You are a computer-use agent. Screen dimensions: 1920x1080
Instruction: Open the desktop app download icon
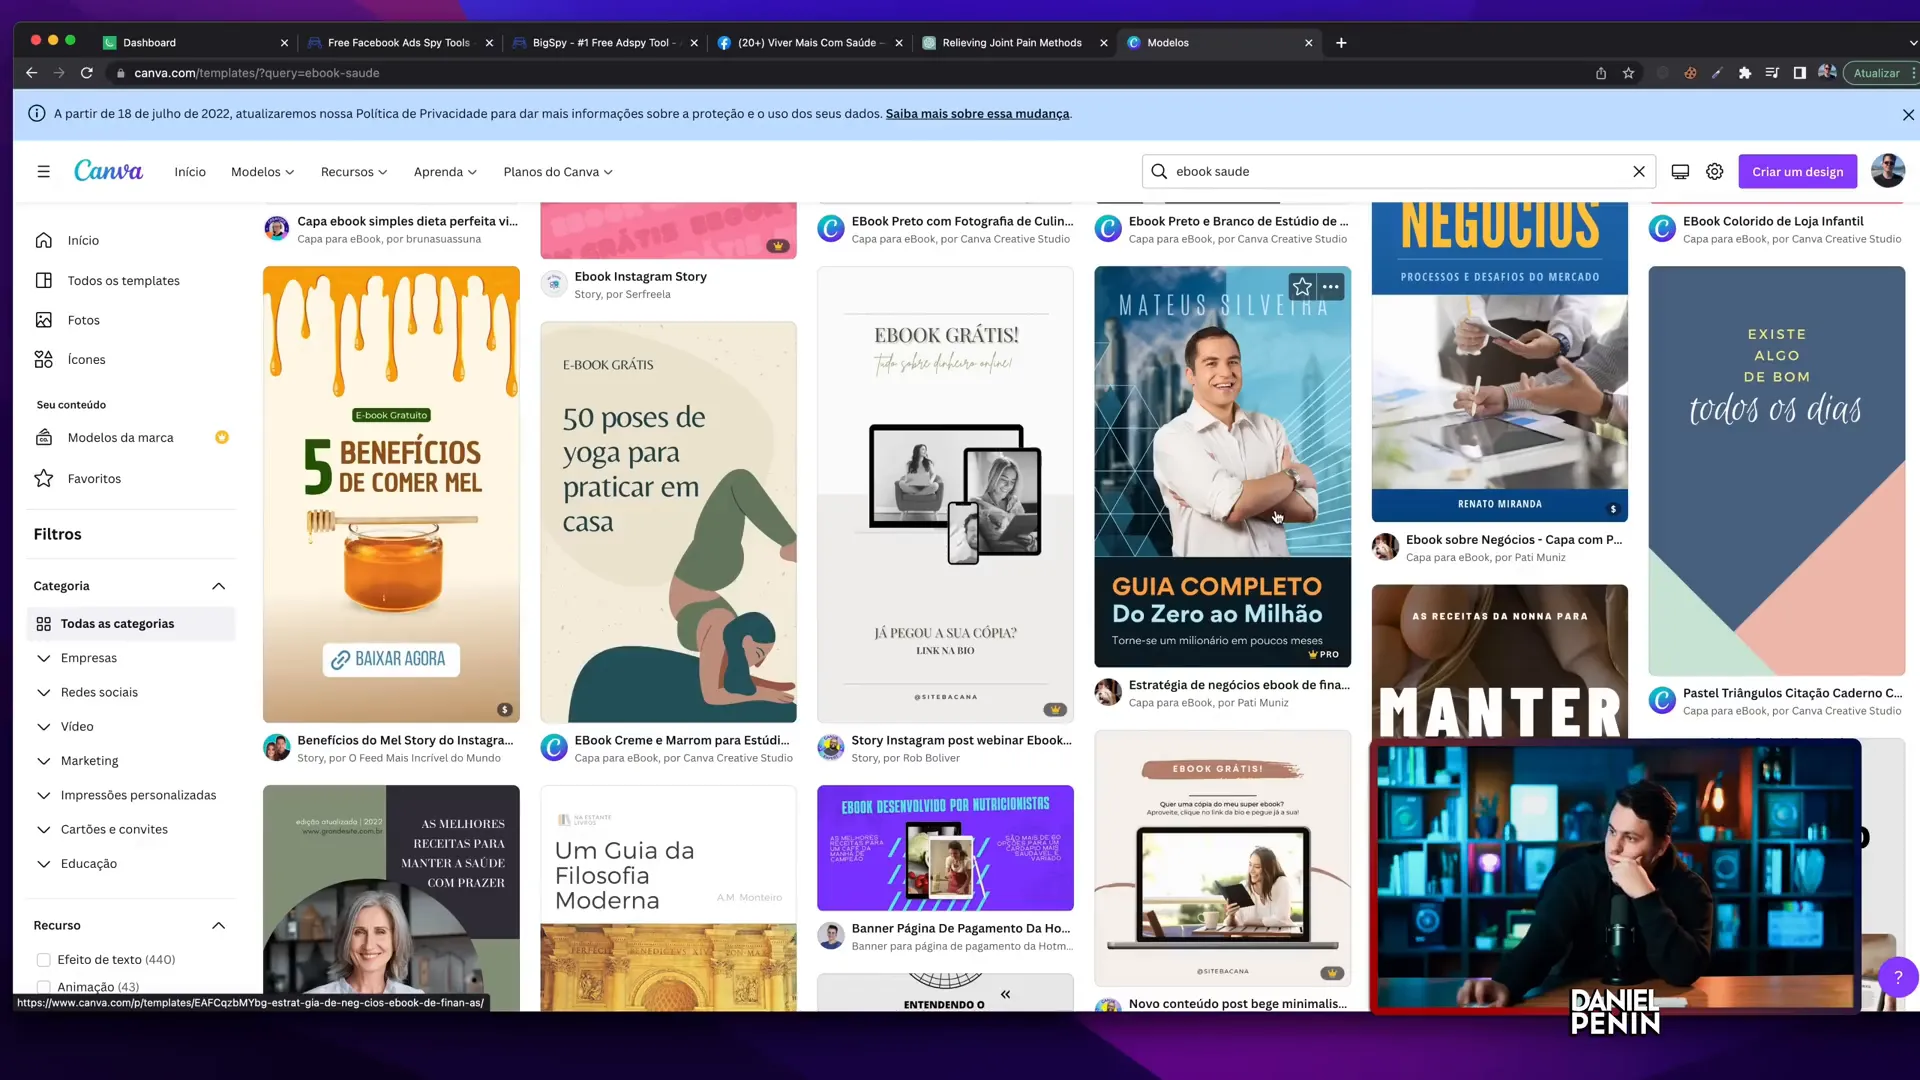[x=1680, y=172]
